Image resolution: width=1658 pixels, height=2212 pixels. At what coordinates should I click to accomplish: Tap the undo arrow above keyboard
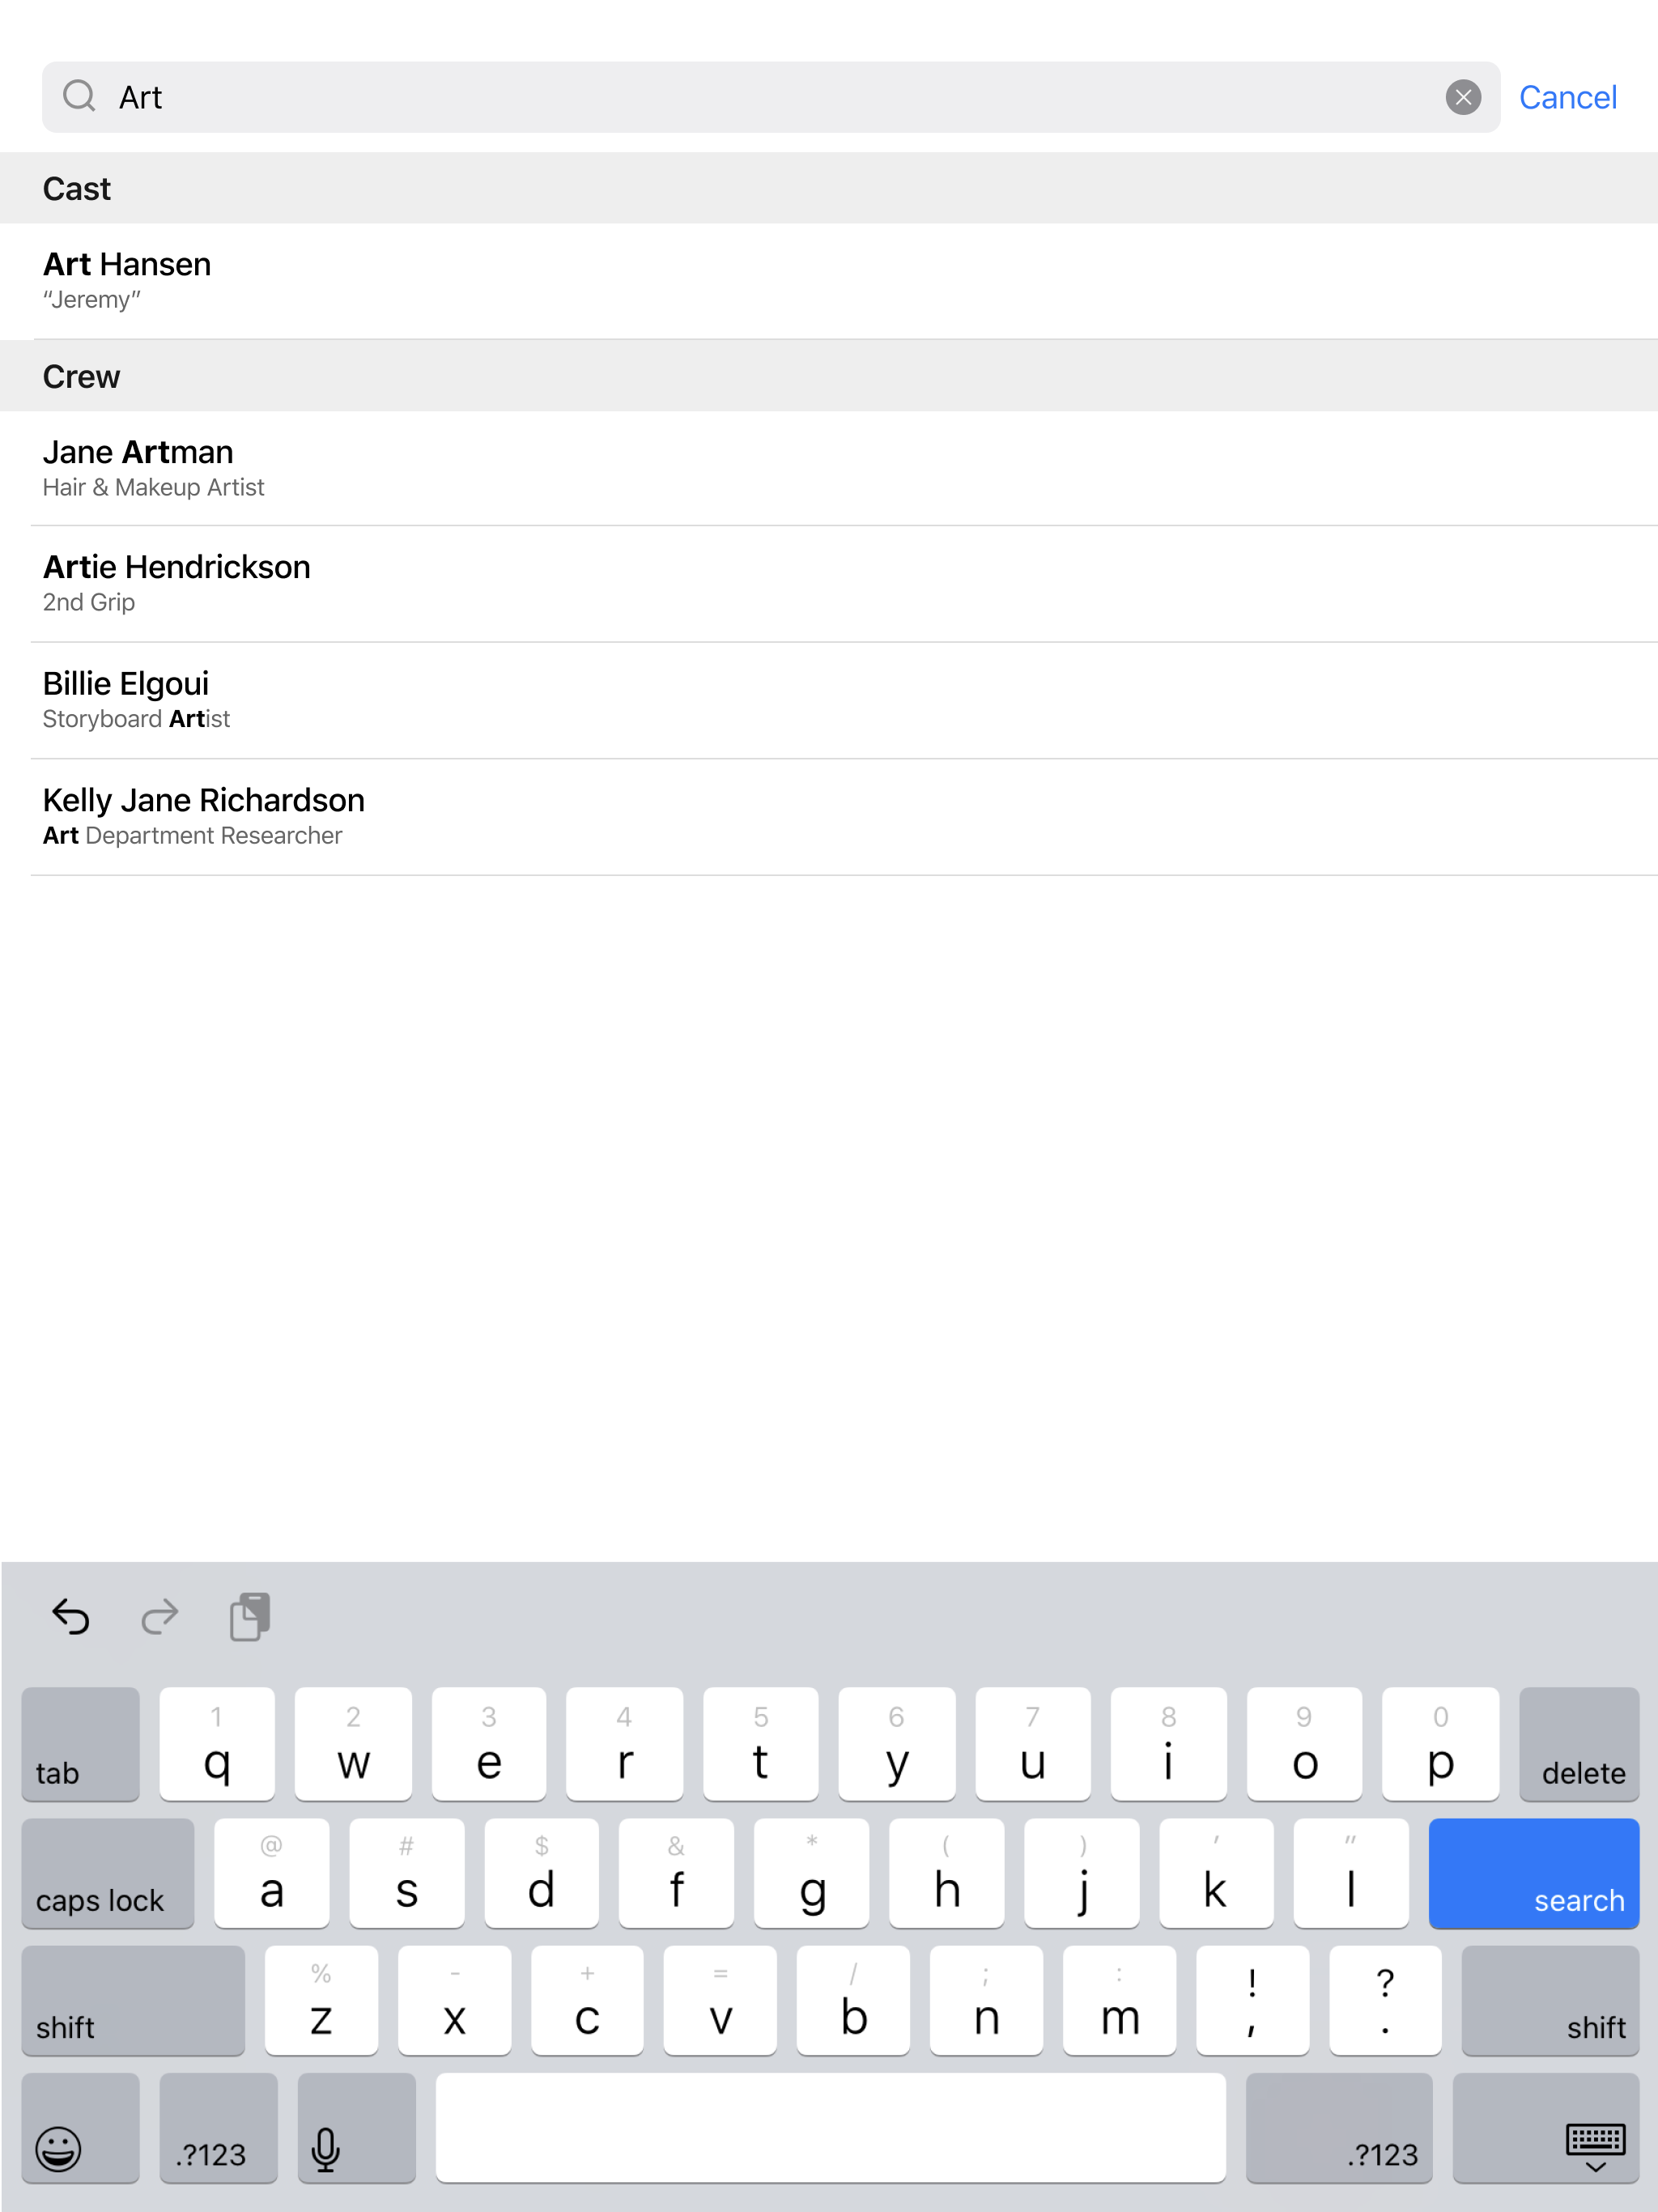(x=71, y=1616)
